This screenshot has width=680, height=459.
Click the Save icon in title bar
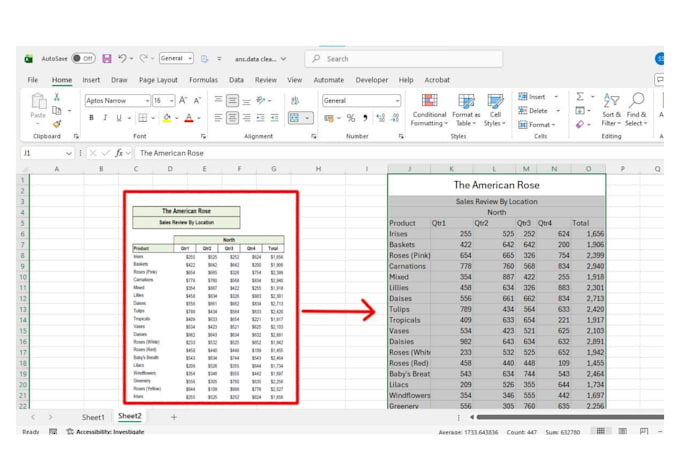click(x=107, y=59)
